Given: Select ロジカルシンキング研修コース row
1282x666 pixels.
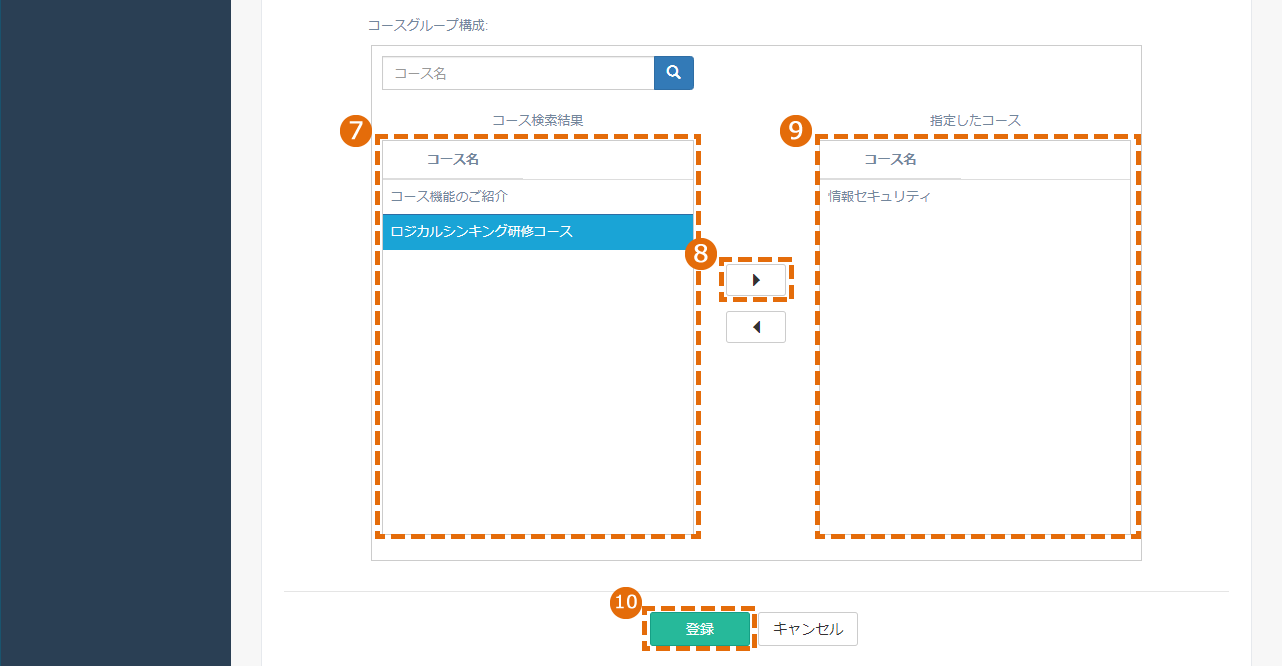Looking at the screenshot, I should 538,232.
